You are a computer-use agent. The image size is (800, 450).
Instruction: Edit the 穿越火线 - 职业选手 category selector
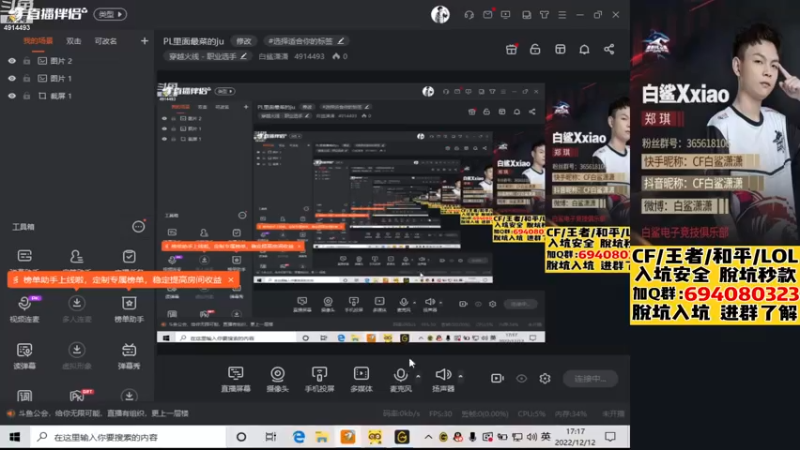(x=208, y=56)
